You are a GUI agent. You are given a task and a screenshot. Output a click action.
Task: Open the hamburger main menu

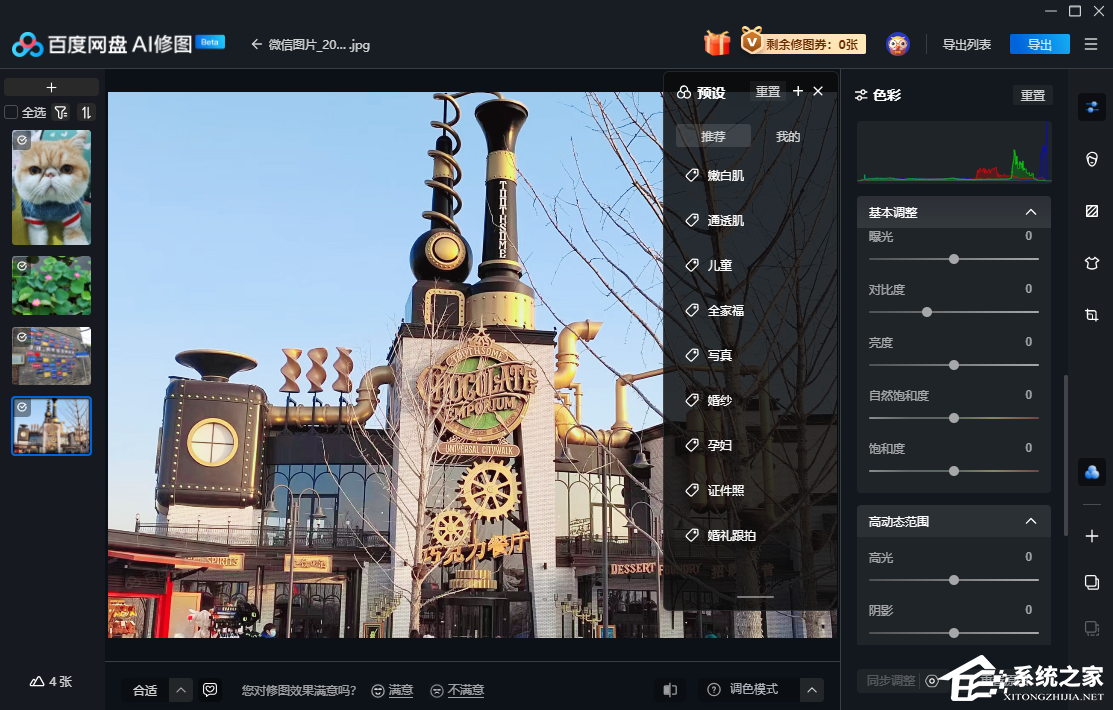click(1091, 44)
